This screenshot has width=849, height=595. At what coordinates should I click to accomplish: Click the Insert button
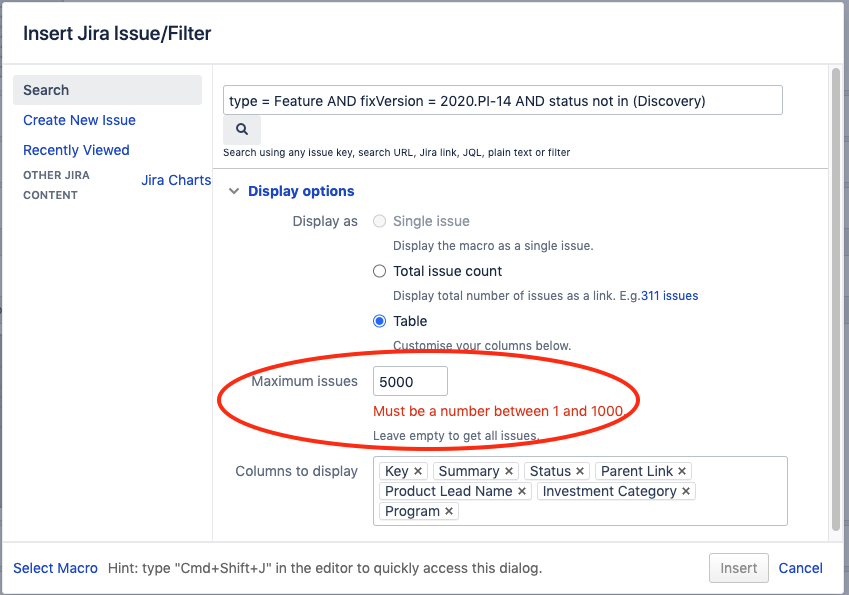pyautogui.click(x=738, y=568)
